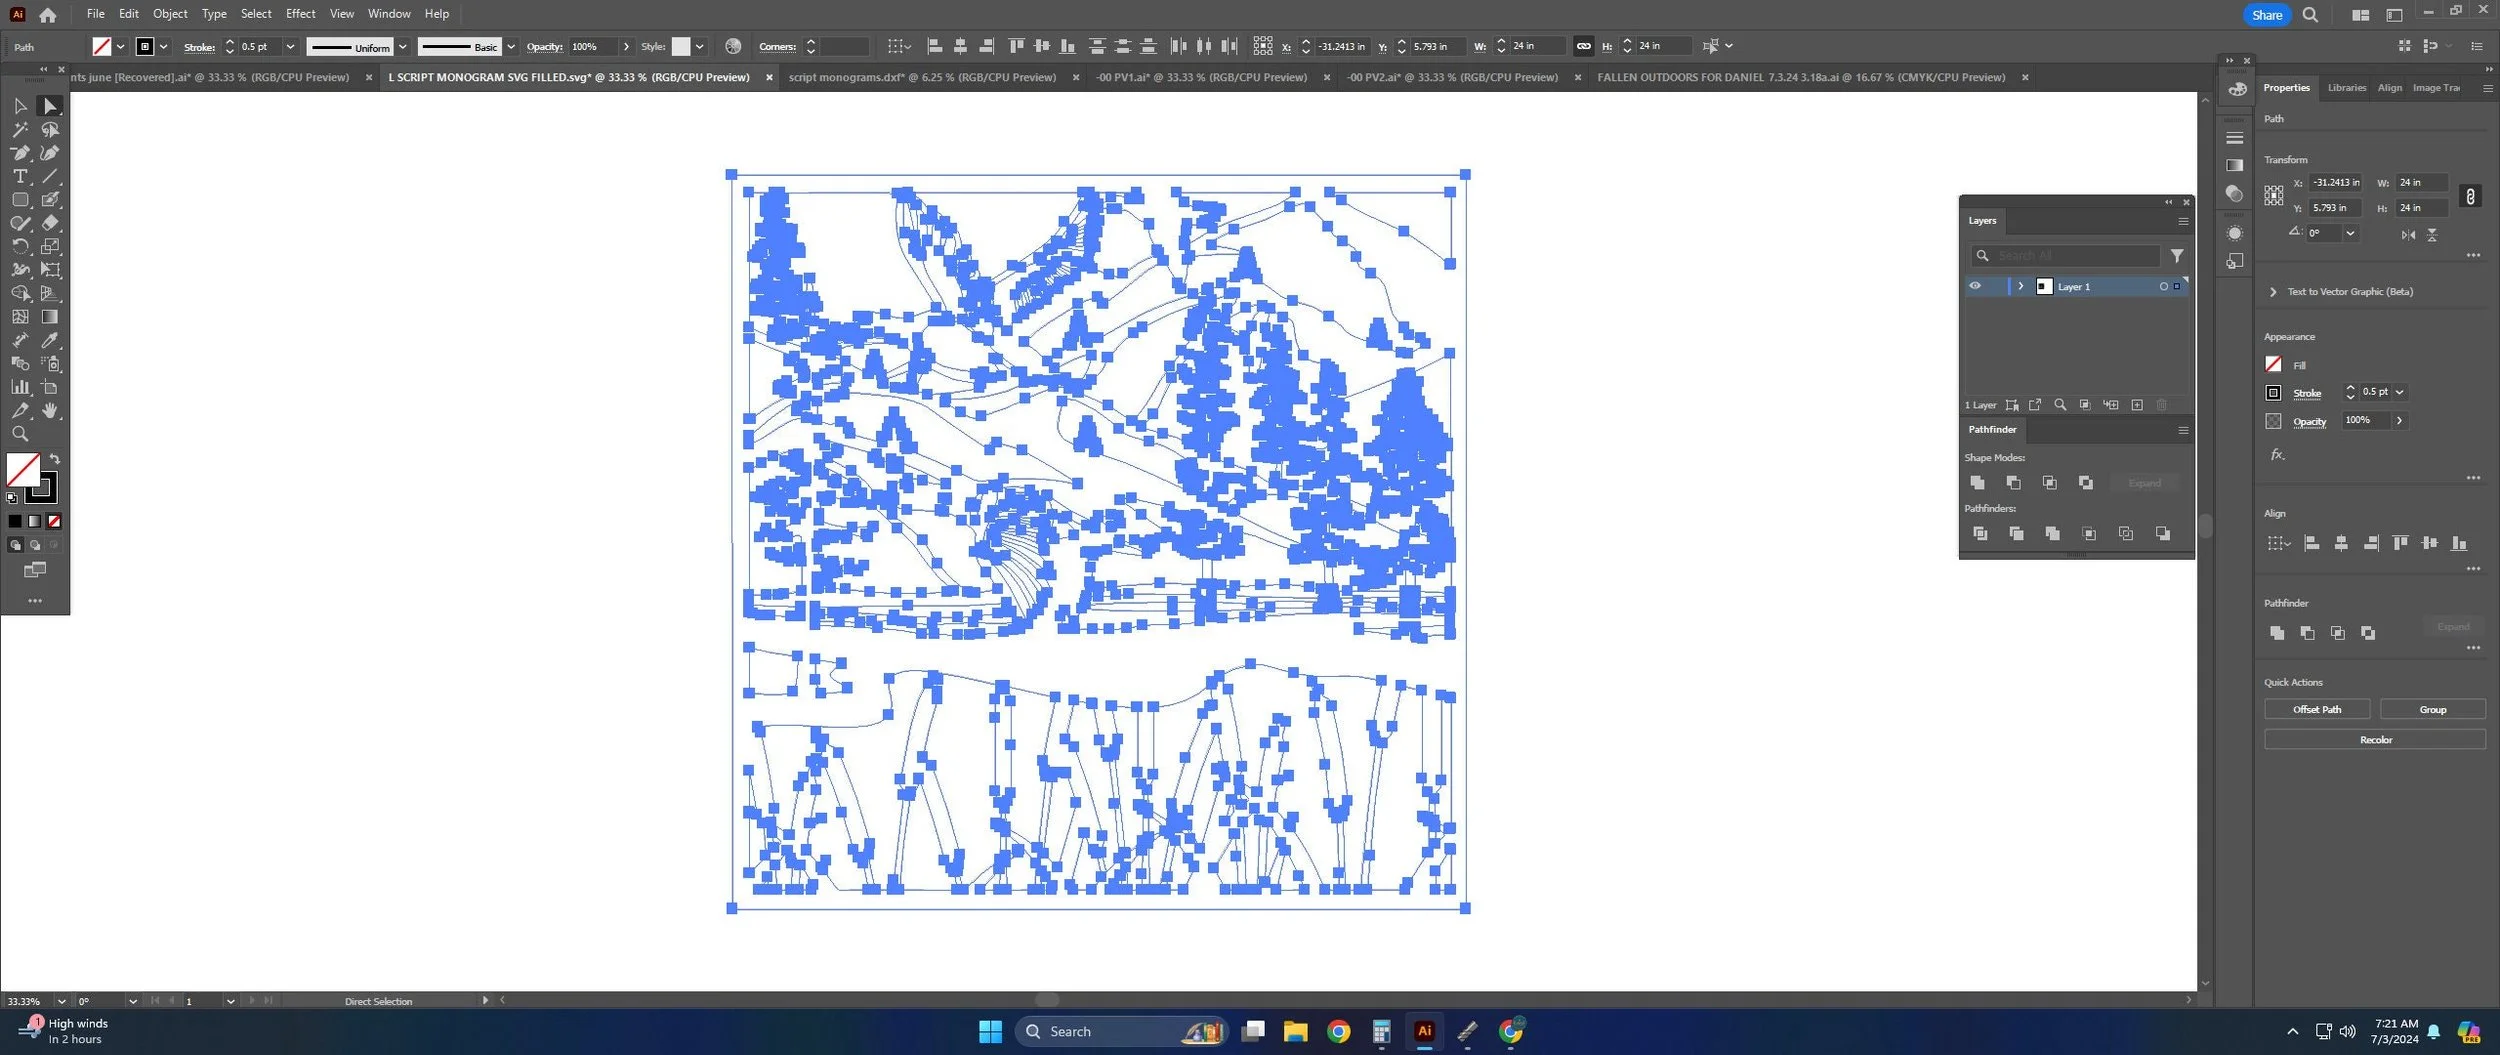The height and width of the screenshot is (1055, 2500).
Task: Click Minus Front in the floating Pathfinder panel
Action: point(2013,483)
